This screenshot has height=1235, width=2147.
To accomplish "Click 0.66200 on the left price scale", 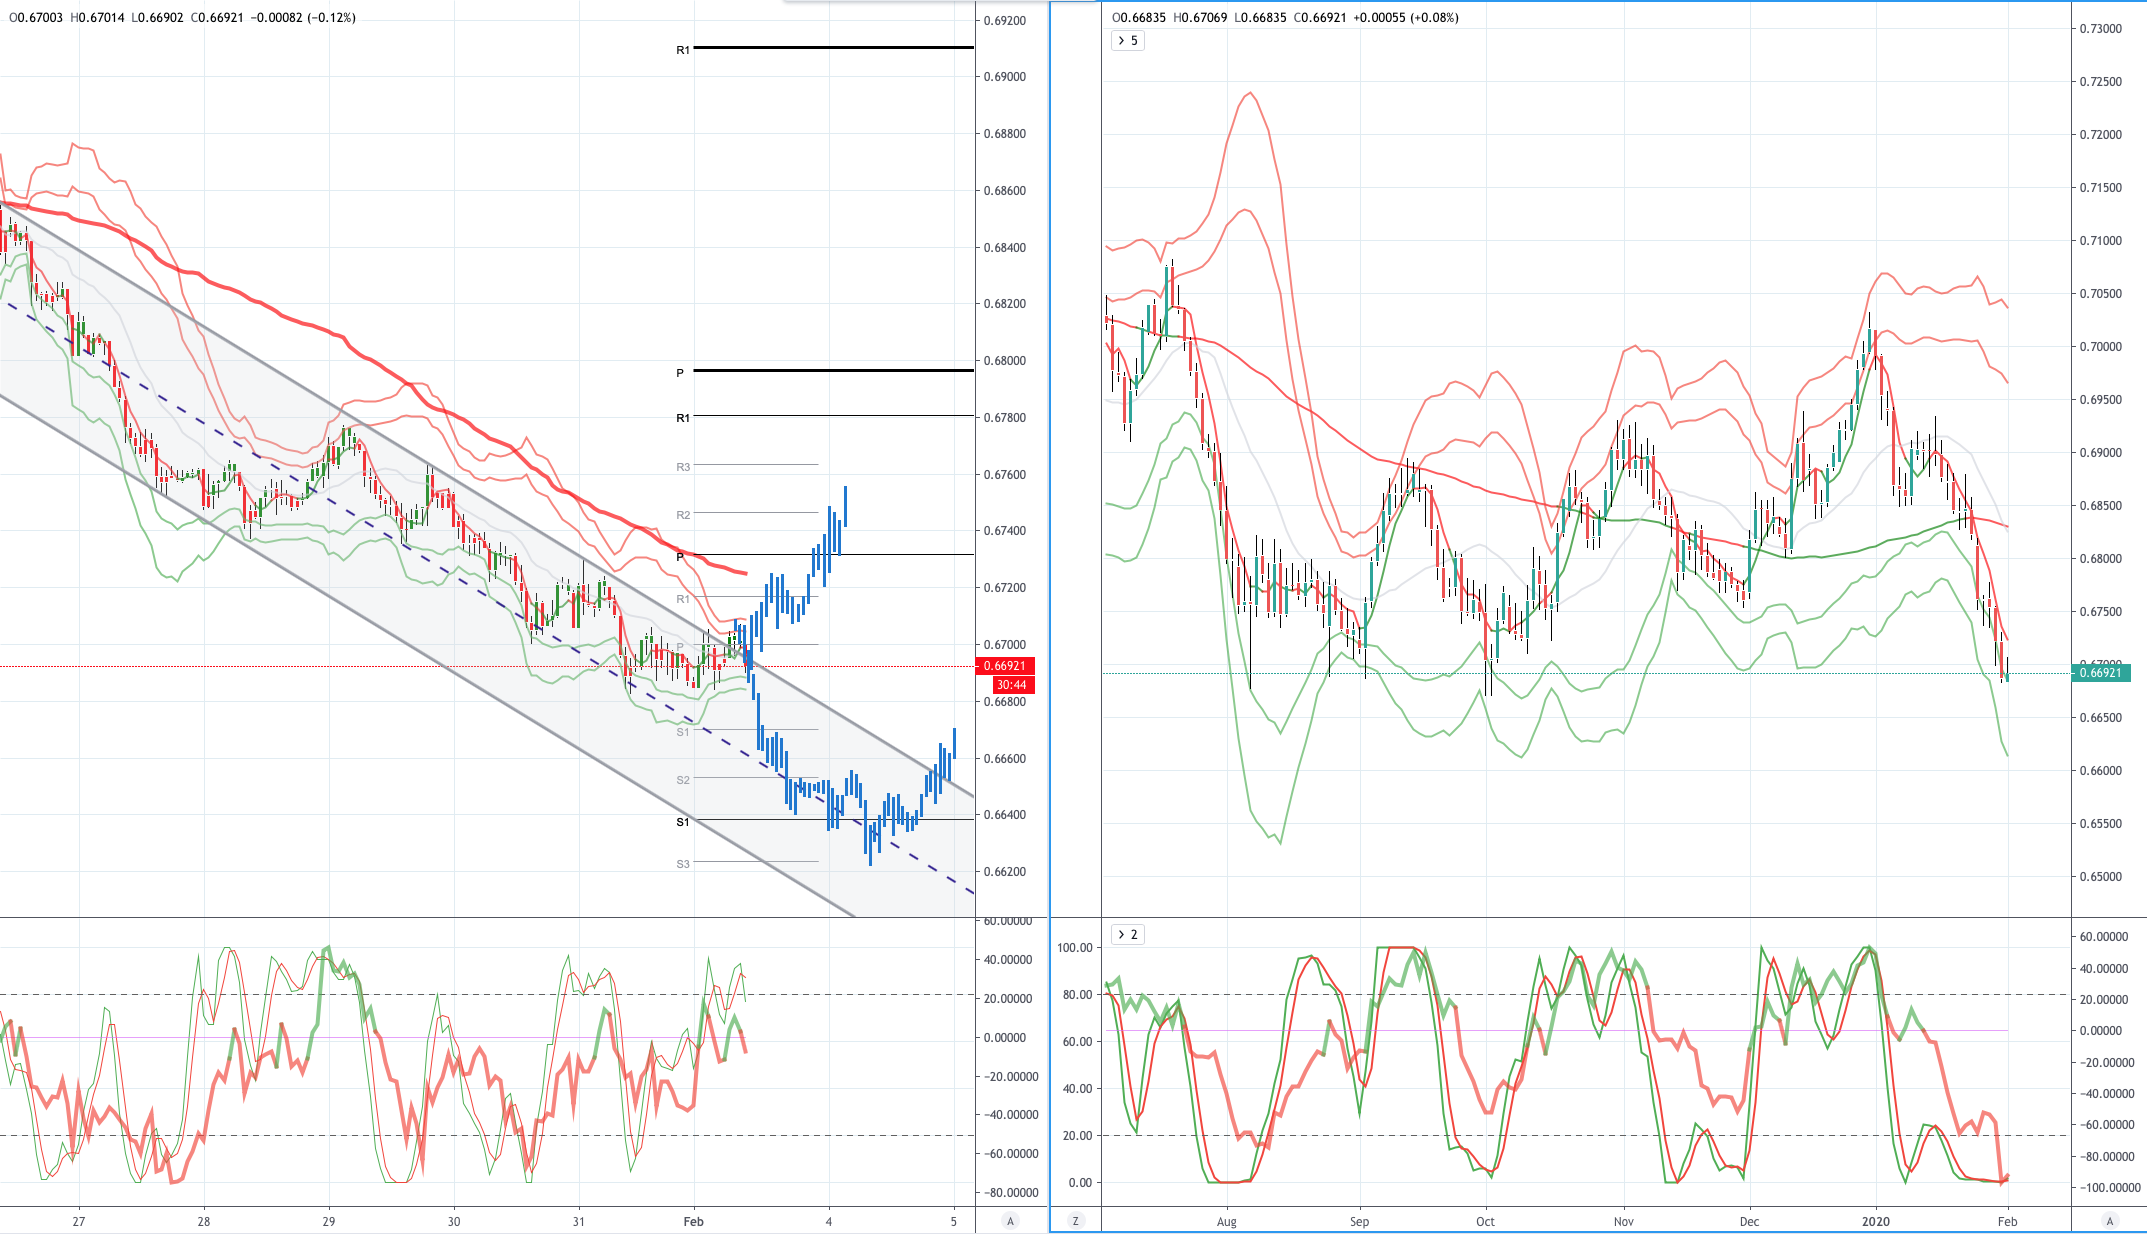I will pyautogui.click(x=1005, y=872).
